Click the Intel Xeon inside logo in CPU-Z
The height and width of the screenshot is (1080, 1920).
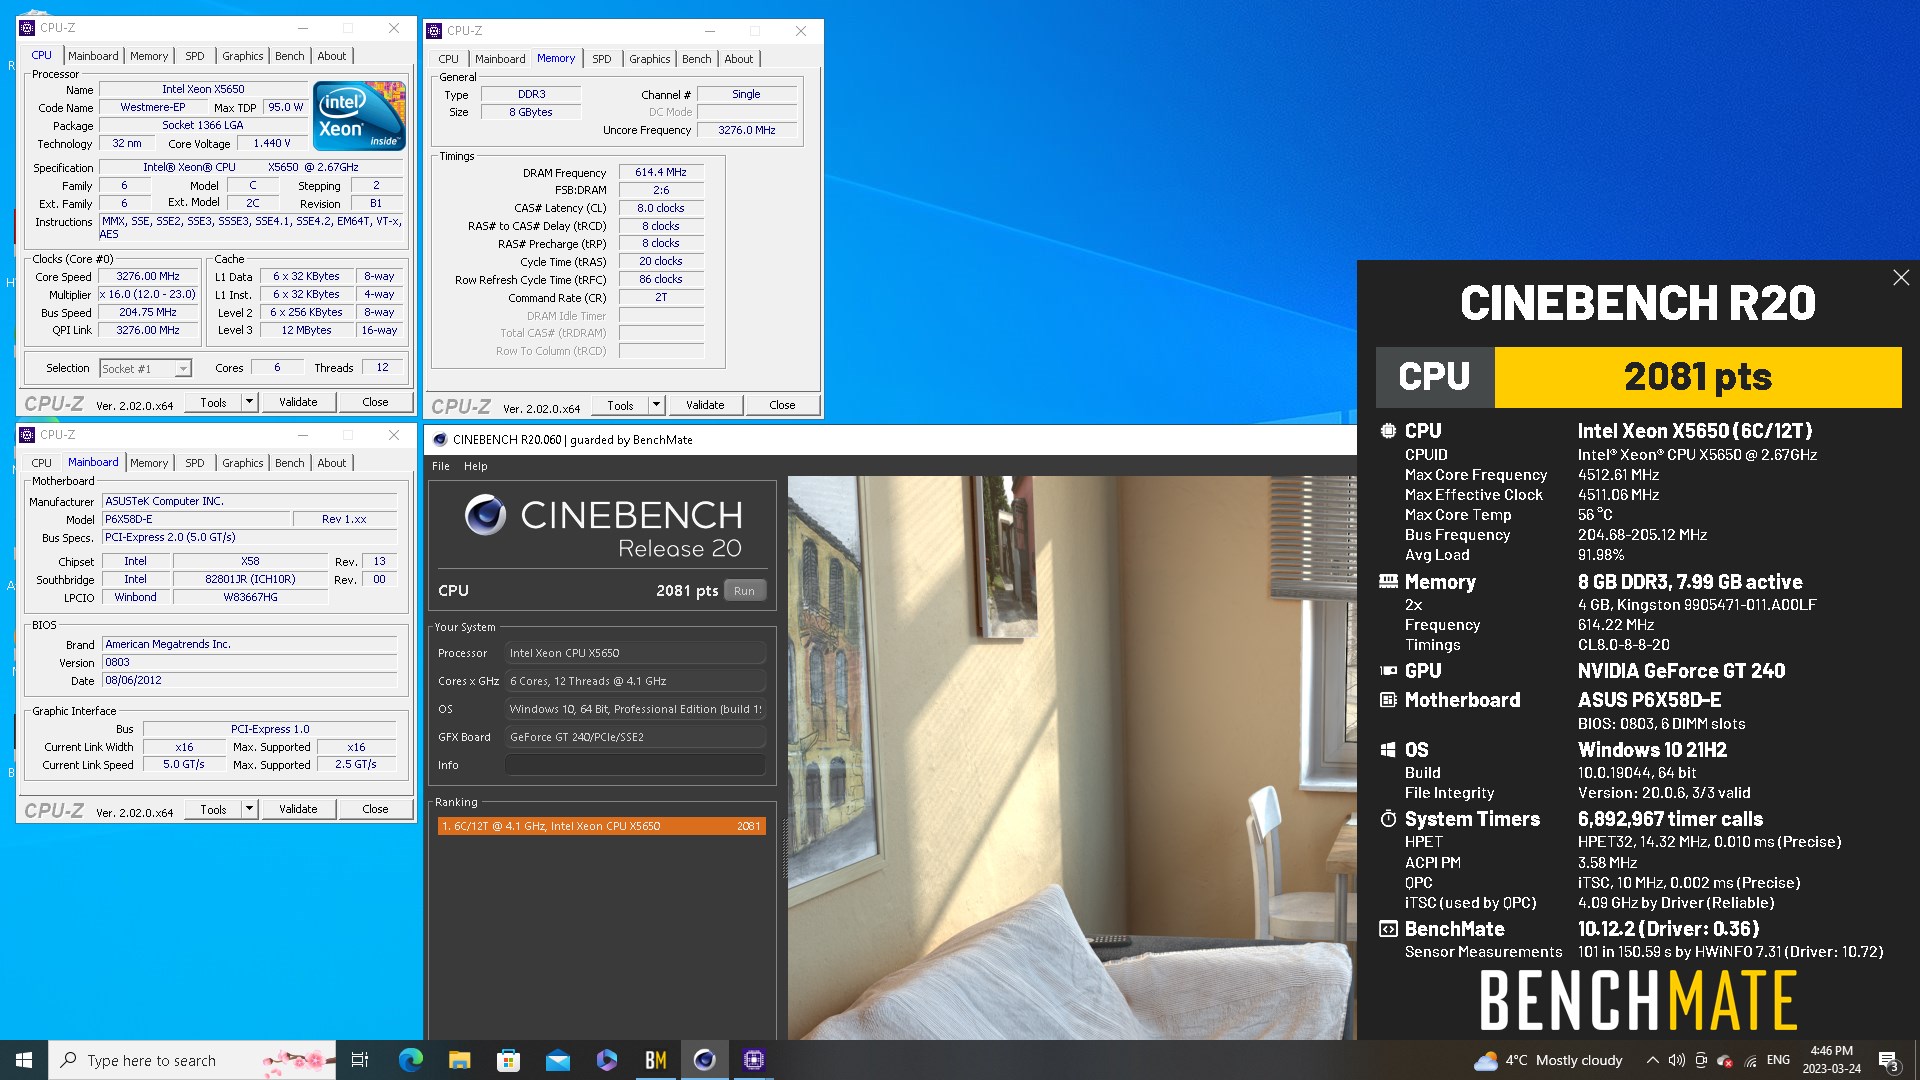click(x=359, y=116)
